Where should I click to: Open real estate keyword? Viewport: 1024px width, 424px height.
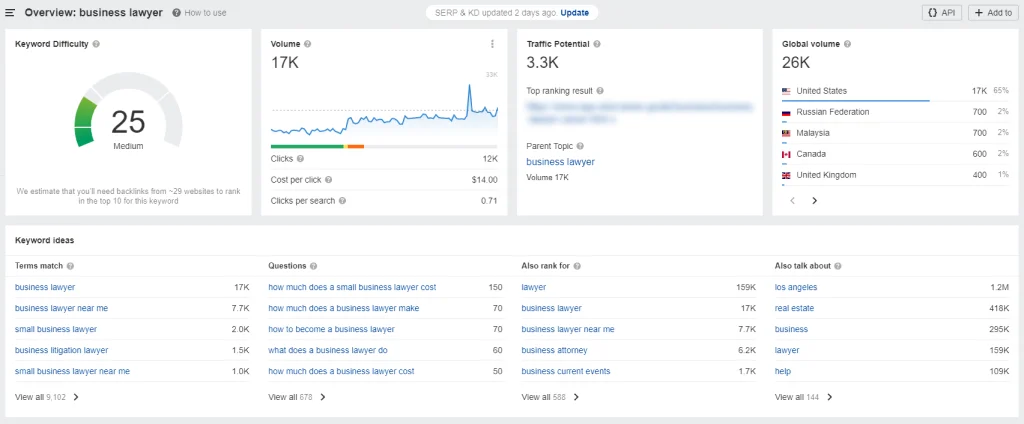[794, 308]
